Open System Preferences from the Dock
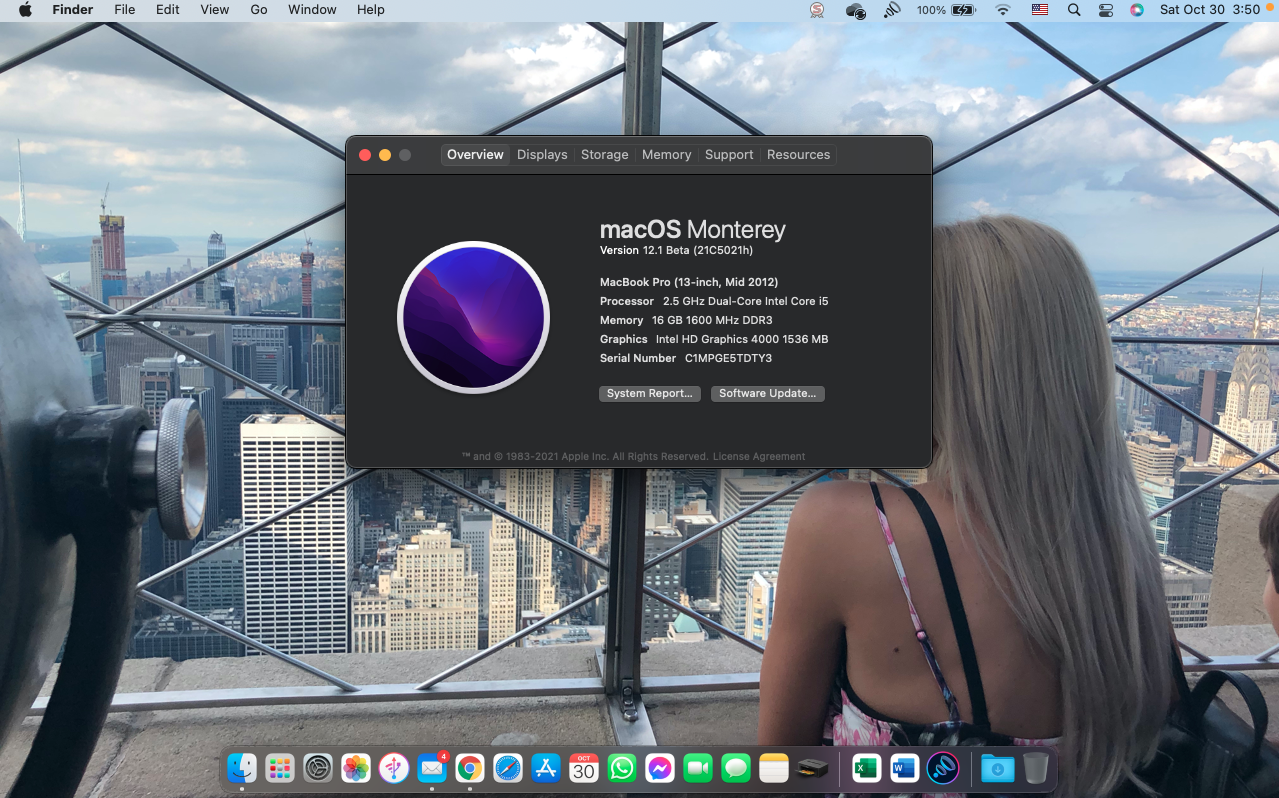The height and width of the screenshot is (798, 1279). pyautogui.click(x=318, y=768)
